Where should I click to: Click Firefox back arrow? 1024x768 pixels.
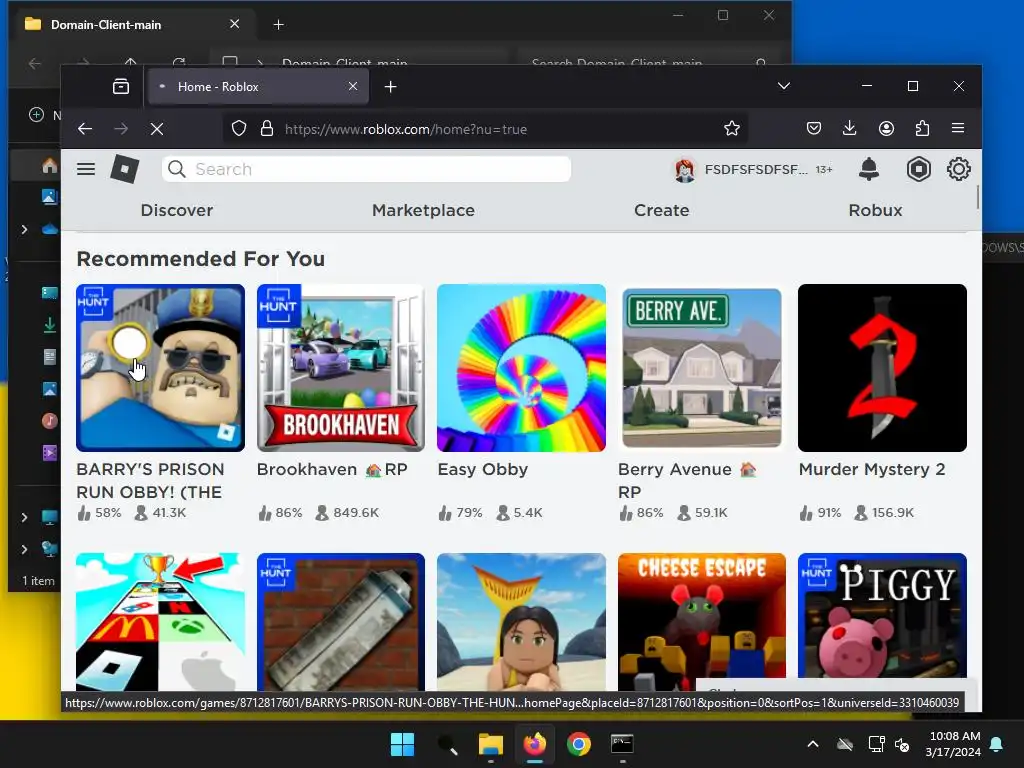coord(85,129)
